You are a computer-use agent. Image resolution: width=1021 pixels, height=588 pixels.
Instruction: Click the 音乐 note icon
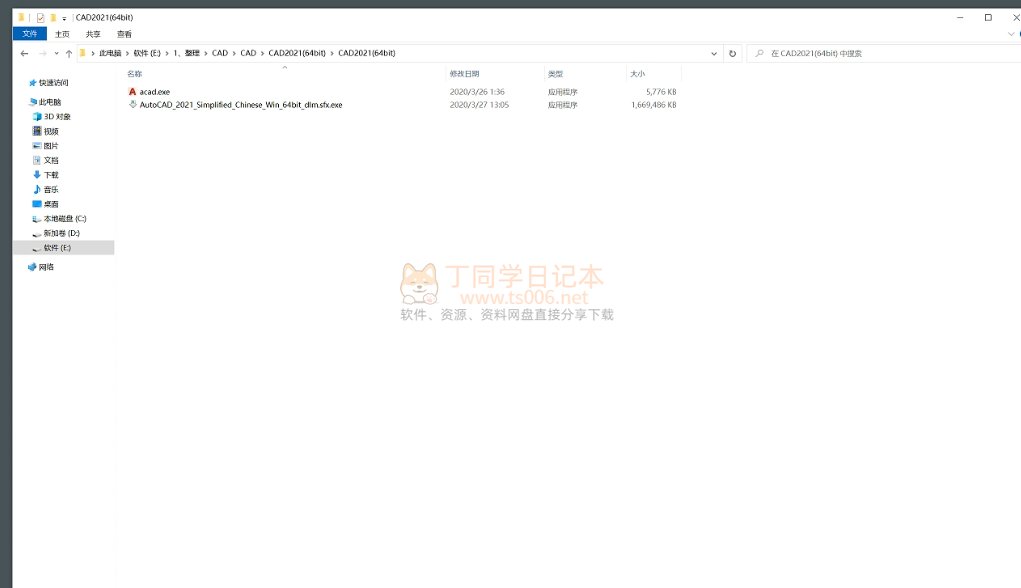point(36,189)
